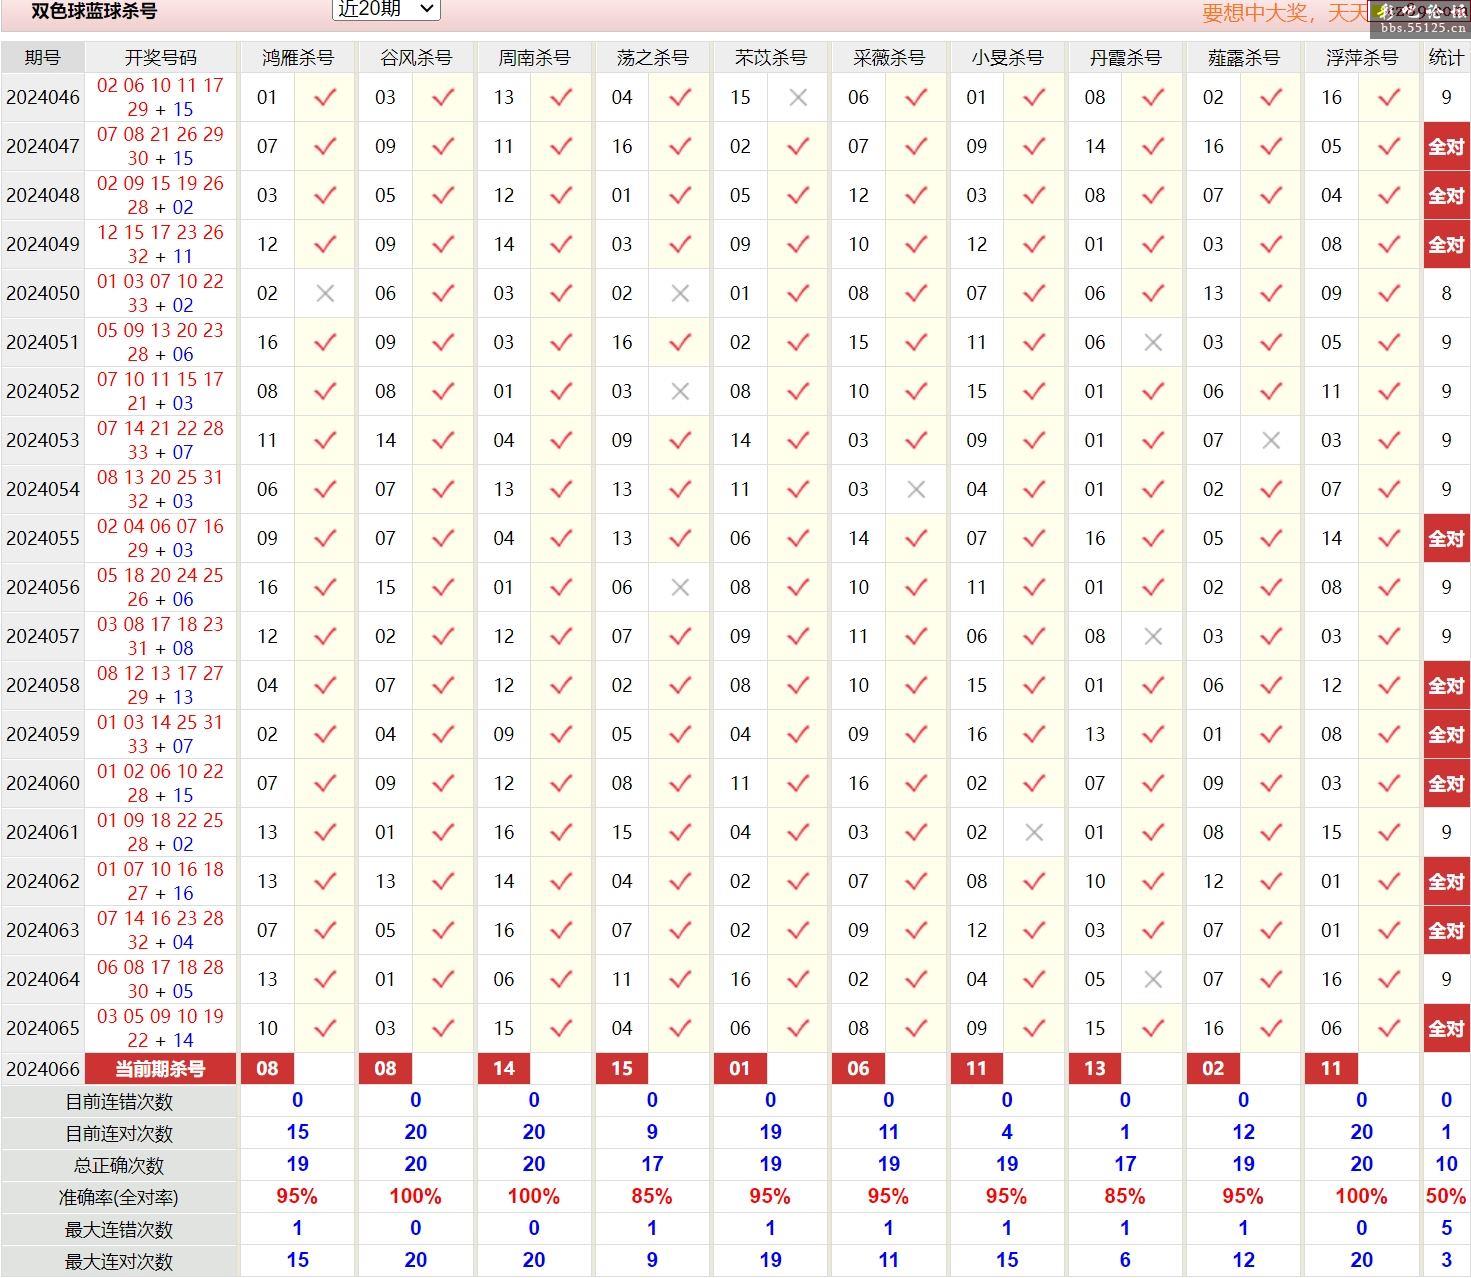Click the 50% value in the 统计 column
The image size is (1471, 1278).
(x=1446, y=1197)
